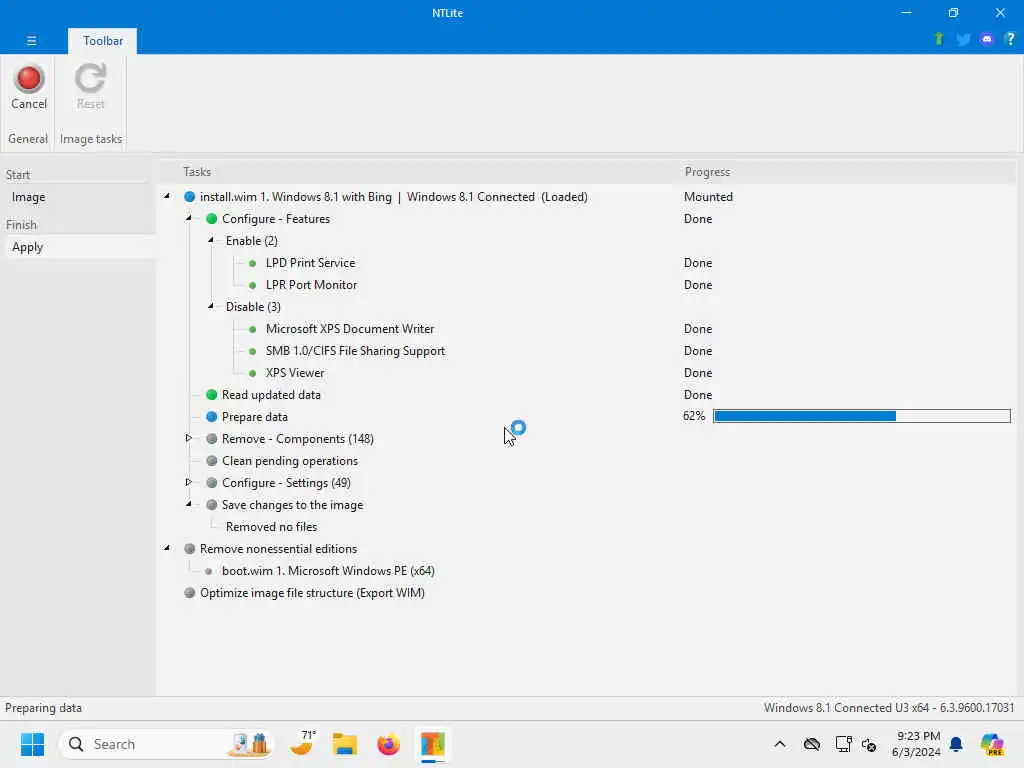
Task: Click green status dot of Configure - Features
Action: tap(212, 219)
